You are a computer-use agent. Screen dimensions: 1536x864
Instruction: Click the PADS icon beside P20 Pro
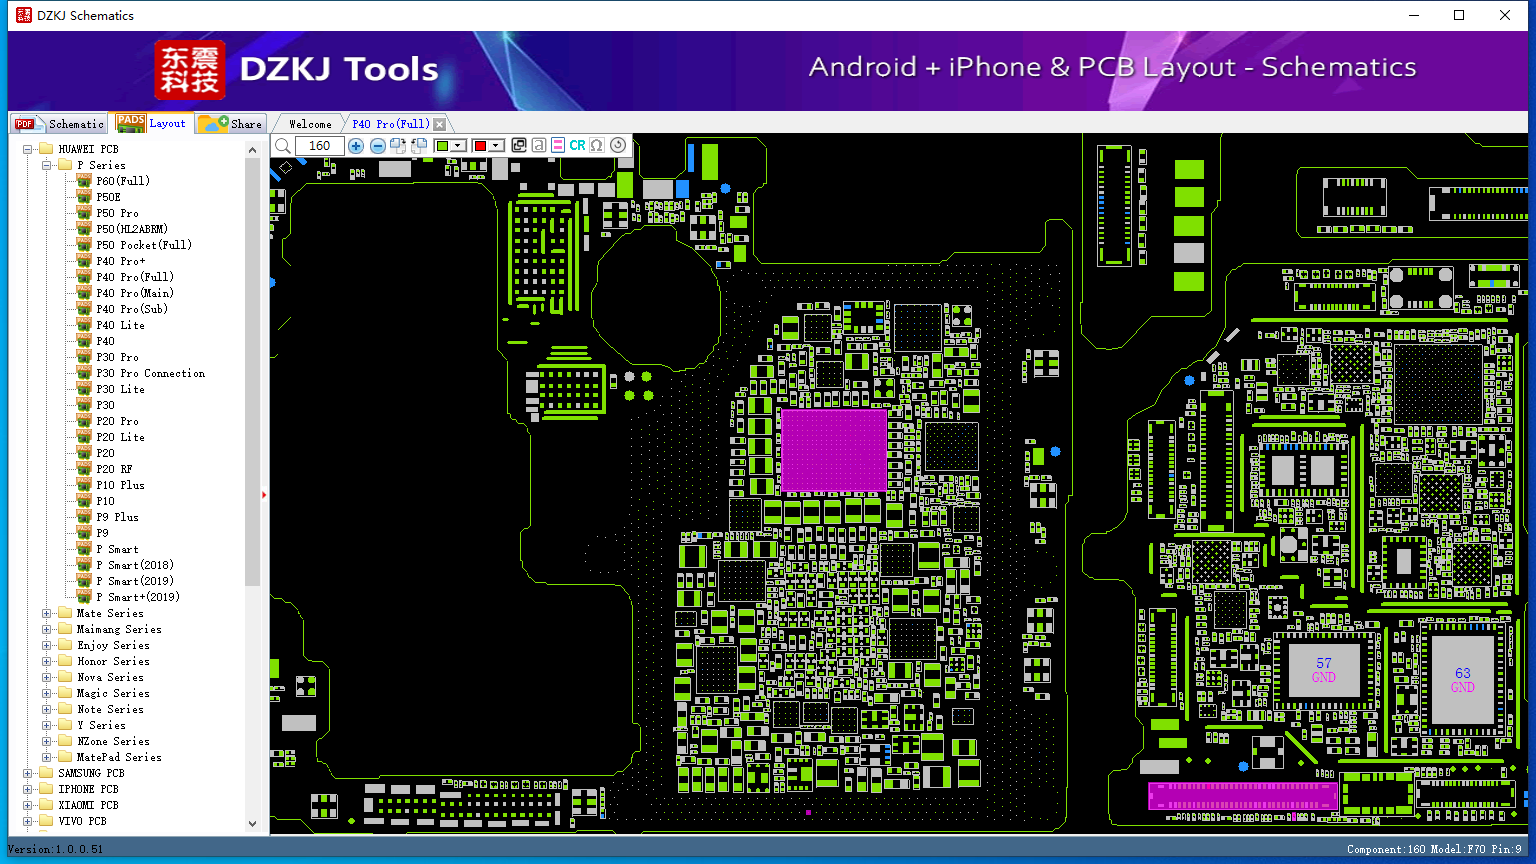(x=84, y=421)
